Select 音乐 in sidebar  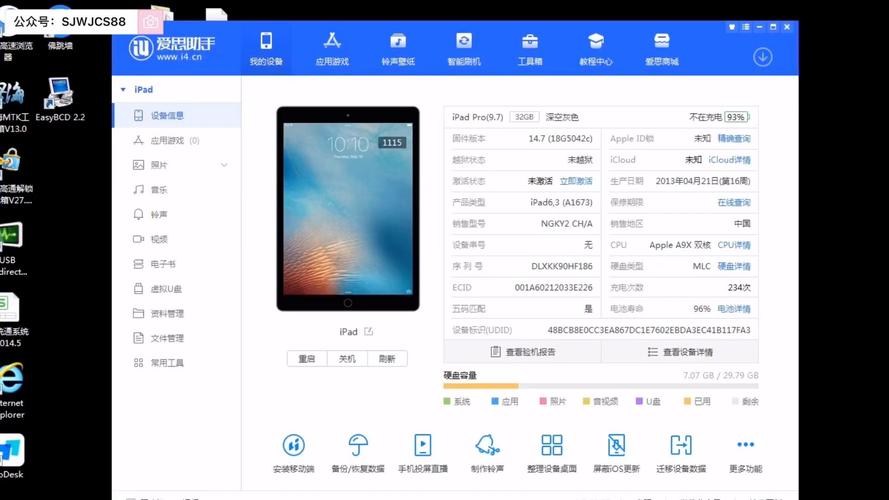click(177, 190)
